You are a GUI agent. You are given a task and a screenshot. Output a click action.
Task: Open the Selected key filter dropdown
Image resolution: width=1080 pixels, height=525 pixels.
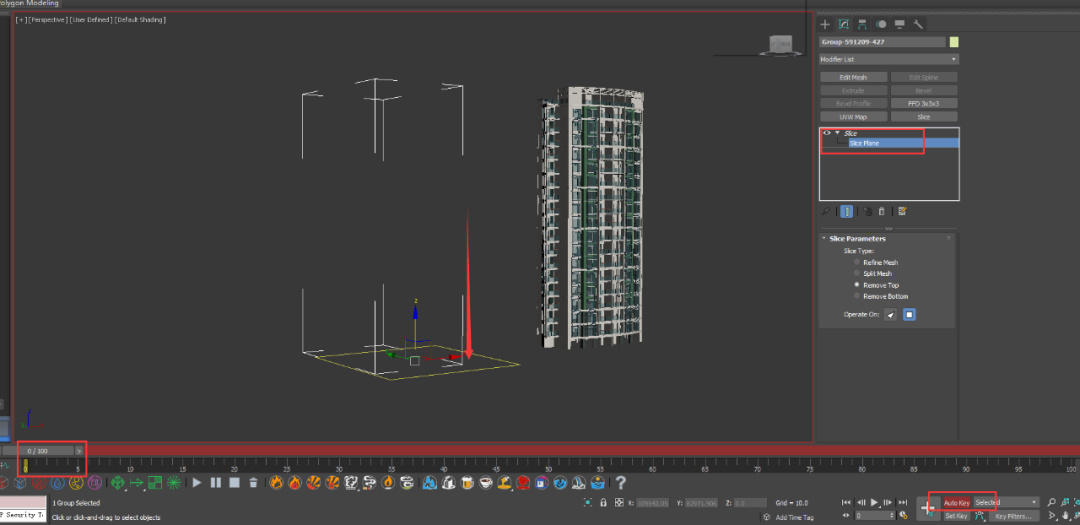tap(1006, 503)
